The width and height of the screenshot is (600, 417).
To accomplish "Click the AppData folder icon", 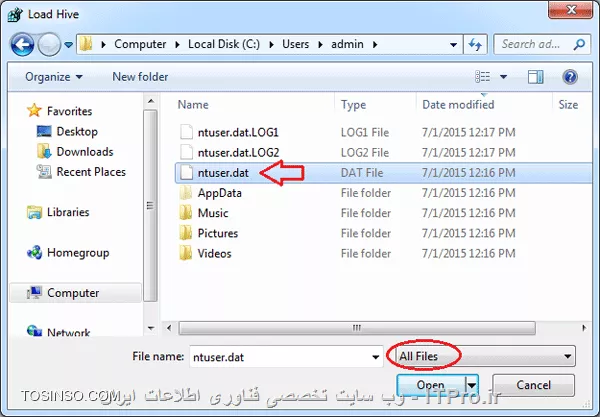I will 186,192.
